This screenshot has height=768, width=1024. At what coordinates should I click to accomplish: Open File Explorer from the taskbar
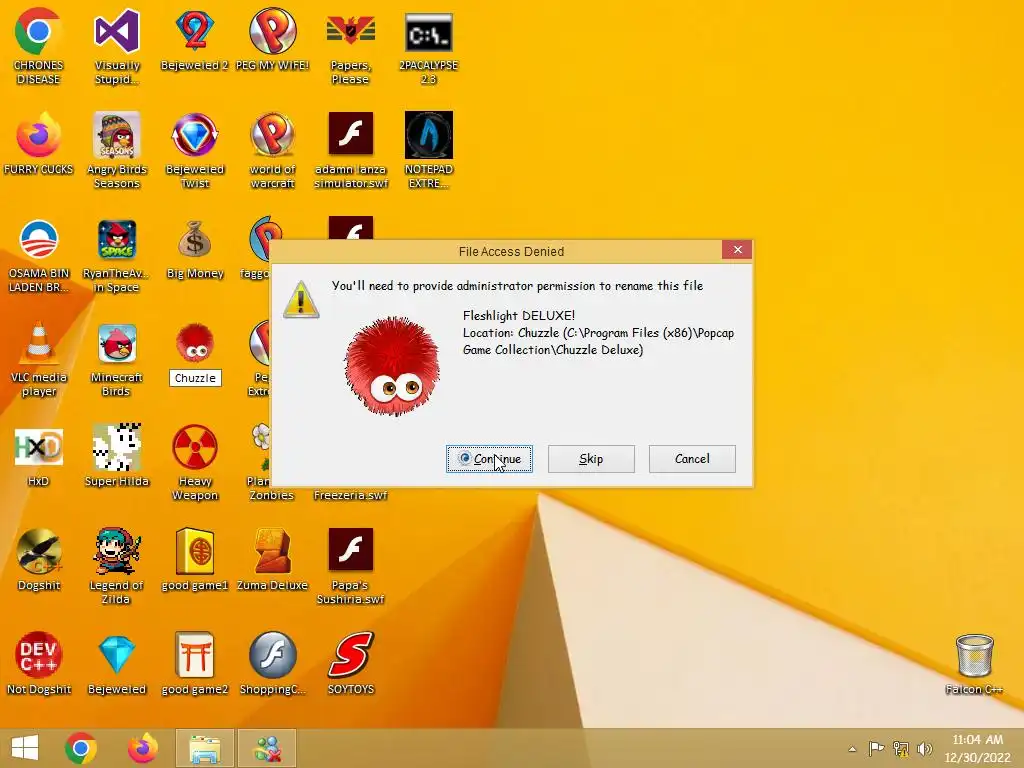click(205, 748)
